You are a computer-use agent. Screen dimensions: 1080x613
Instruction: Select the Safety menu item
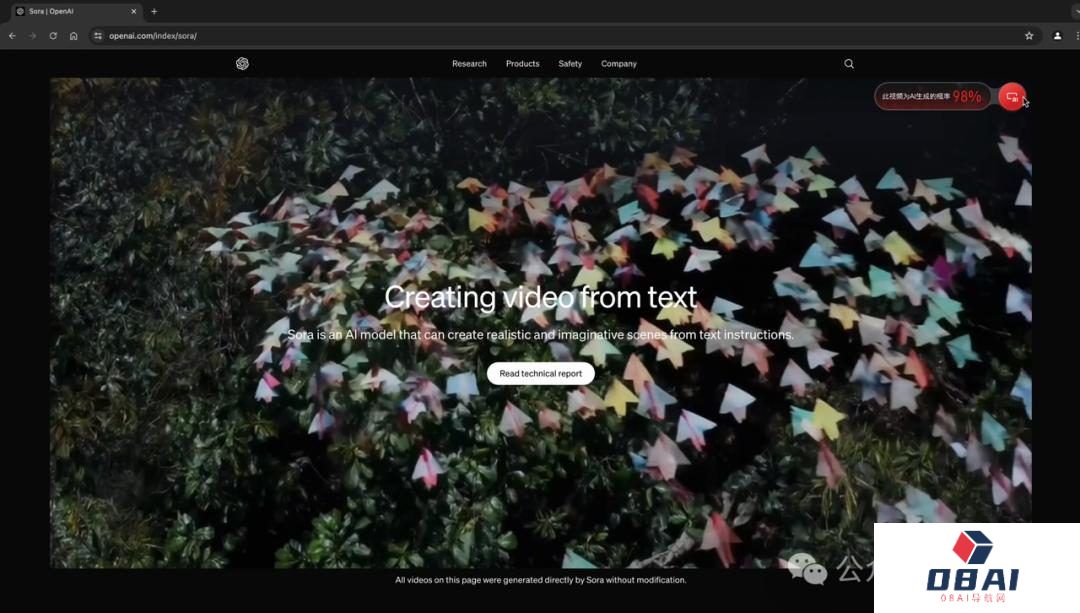tap(570, 64)
